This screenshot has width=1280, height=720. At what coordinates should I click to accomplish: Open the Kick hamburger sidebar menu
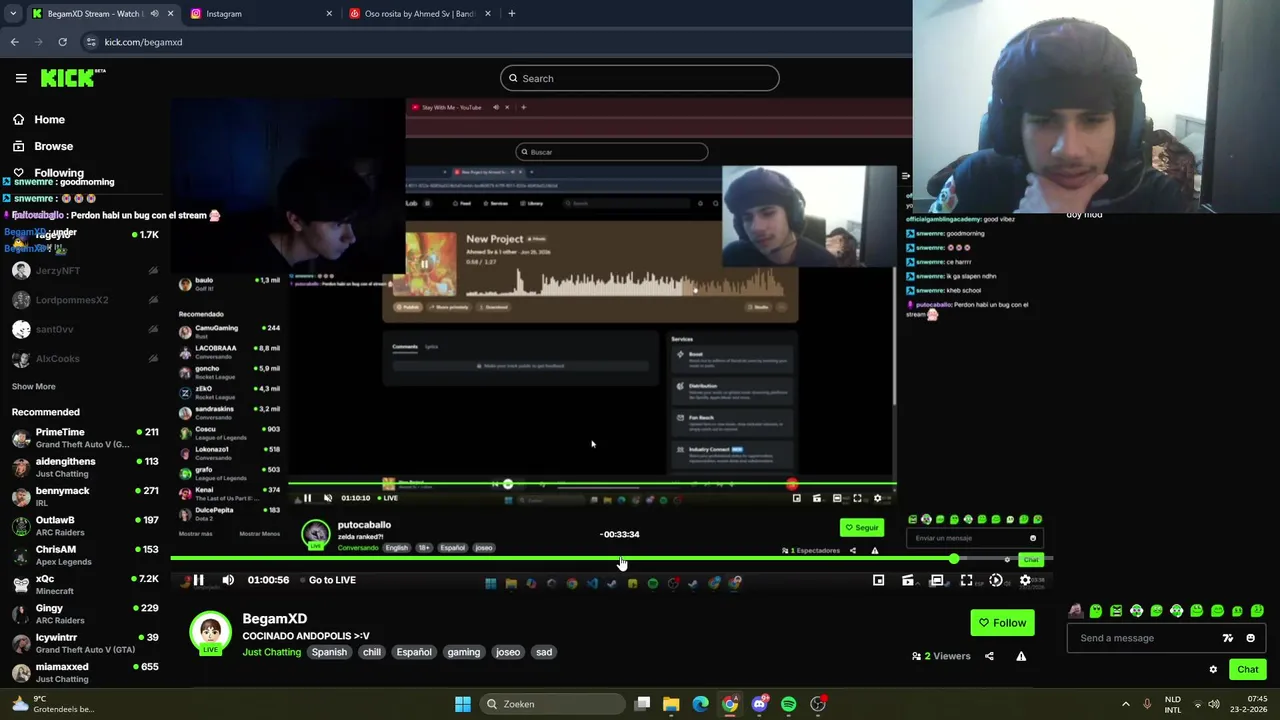[21, 78]
